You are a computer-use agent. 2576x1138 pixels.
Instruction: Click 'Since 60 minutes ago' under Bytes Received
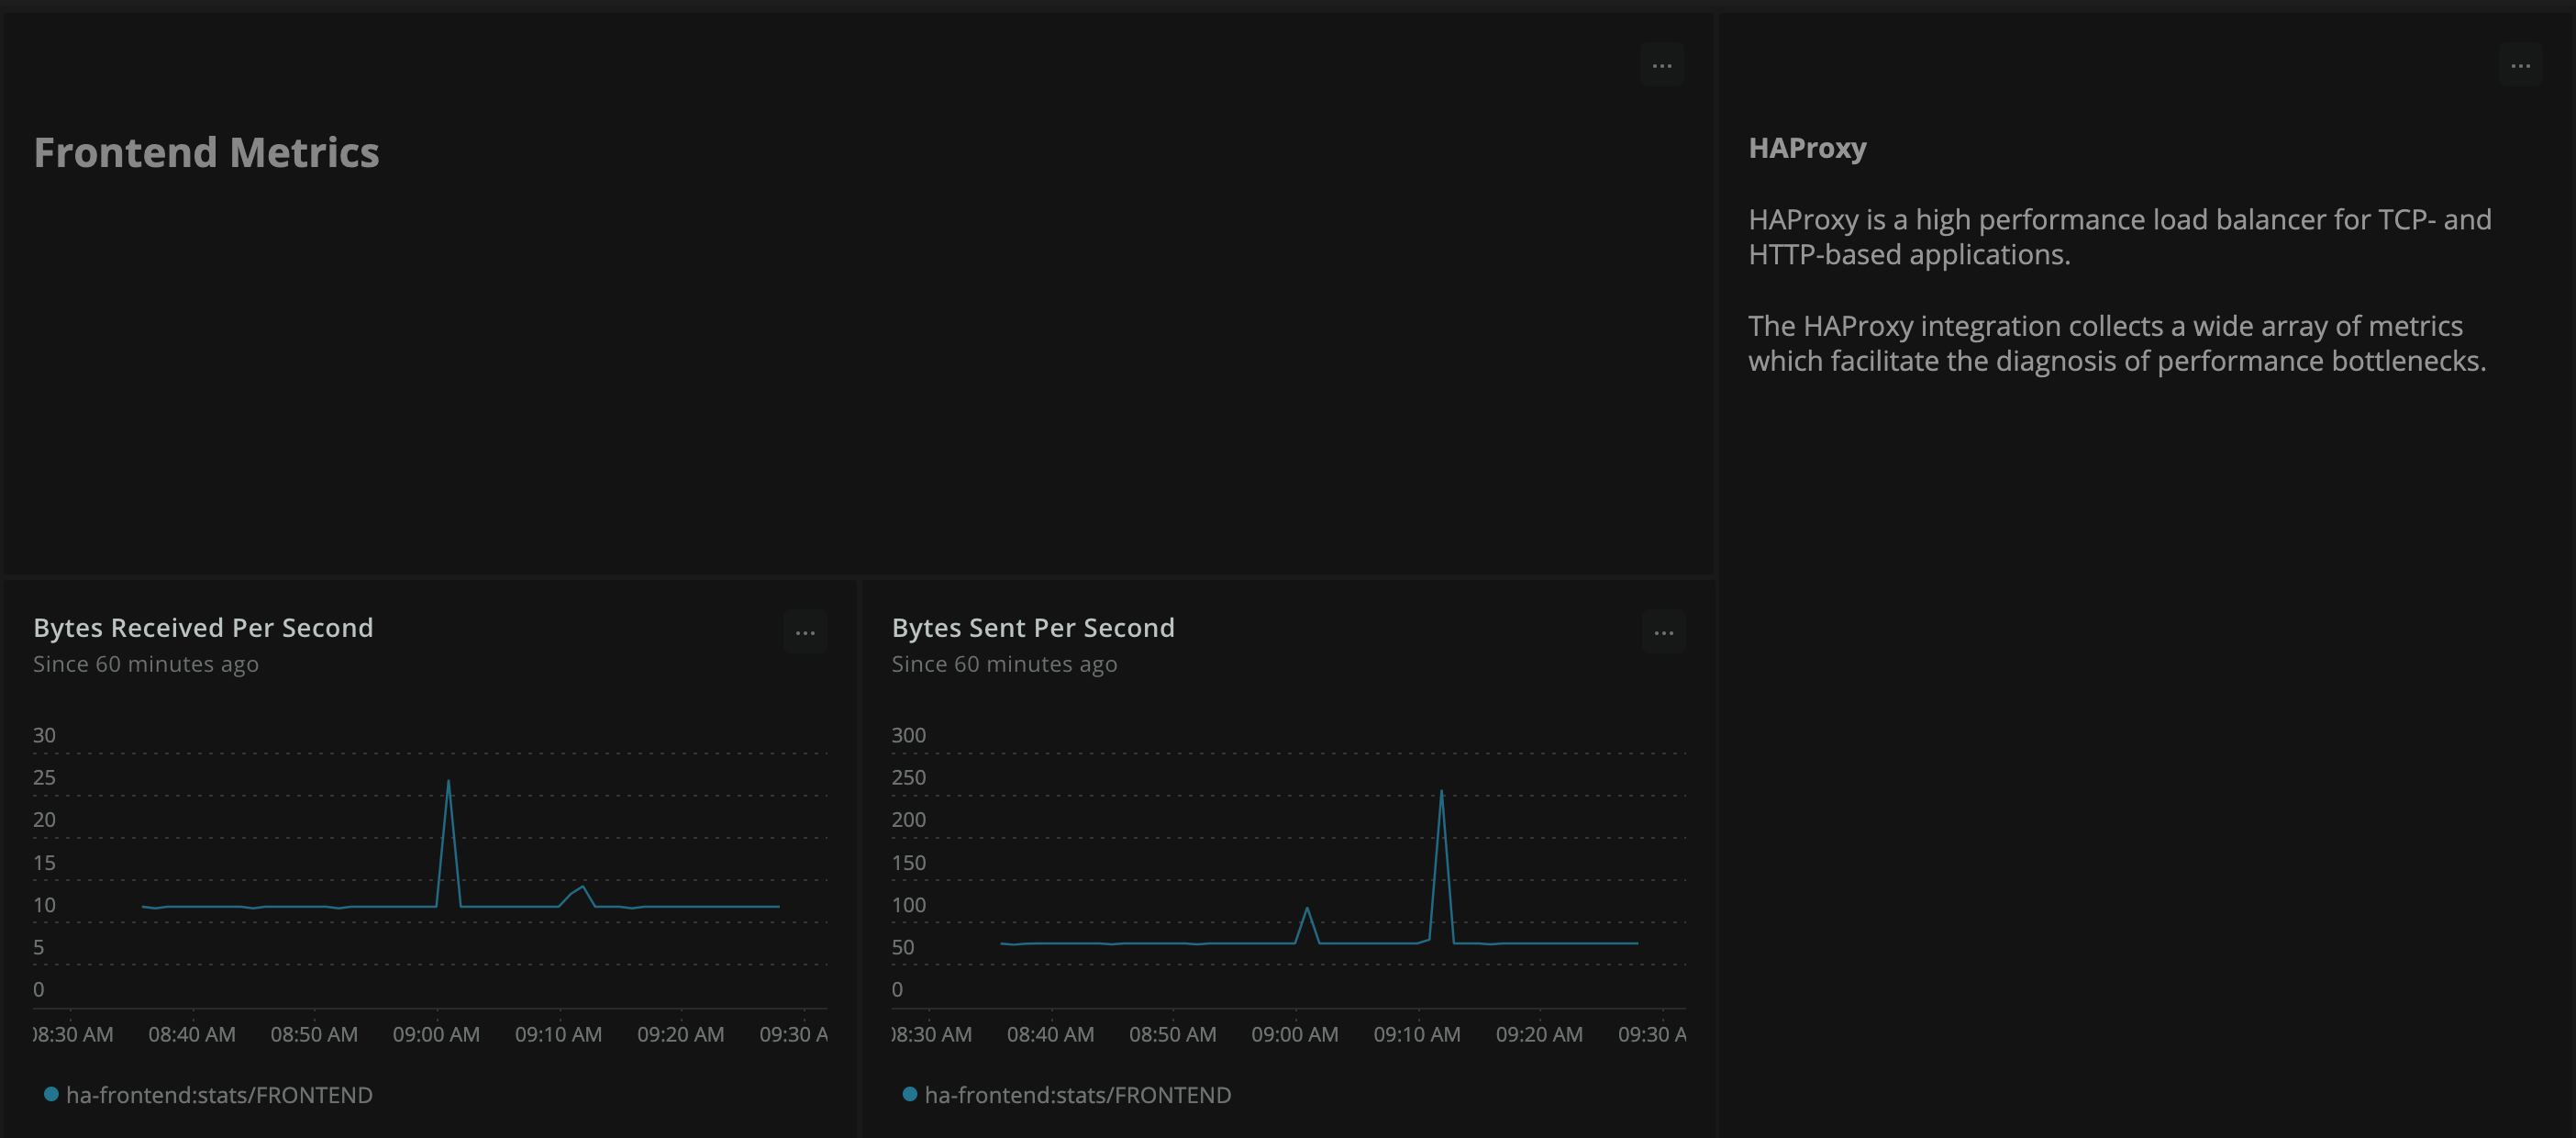click(146, 664)
